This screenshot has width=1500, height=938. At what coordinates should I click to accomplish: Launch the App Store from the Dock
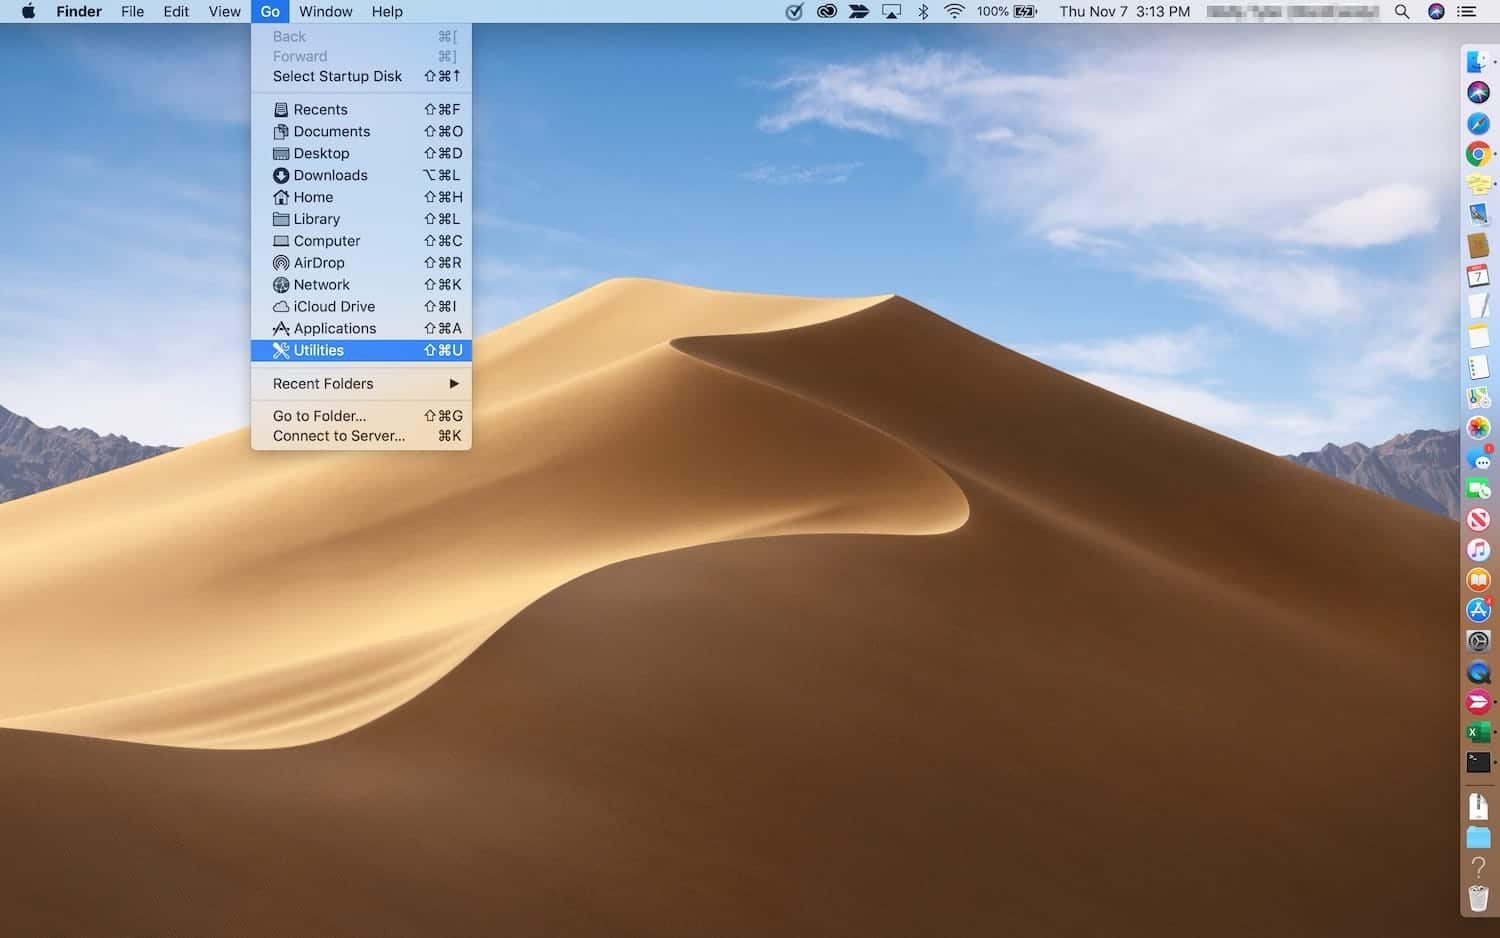[1478, 610]
